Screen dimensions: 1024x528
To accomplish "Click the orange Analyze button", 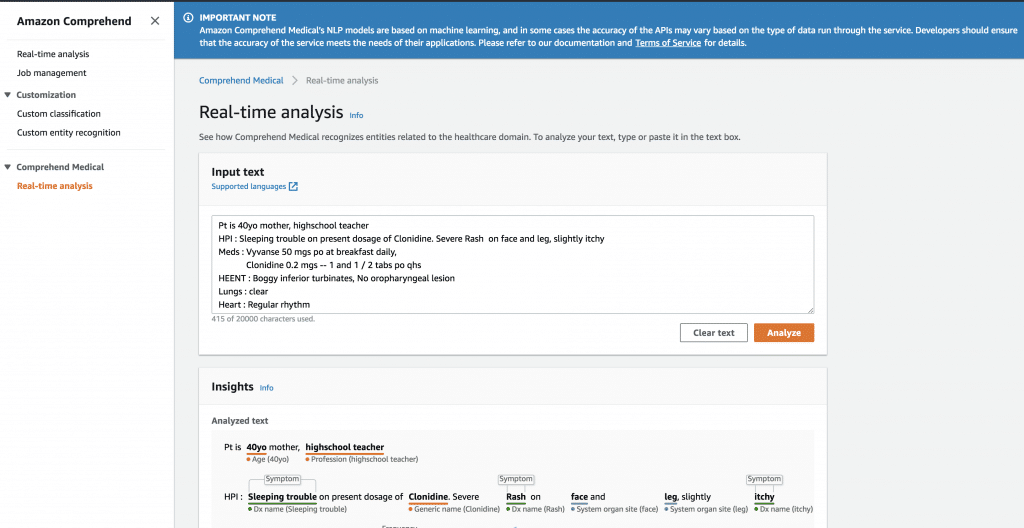I will 784,333.
